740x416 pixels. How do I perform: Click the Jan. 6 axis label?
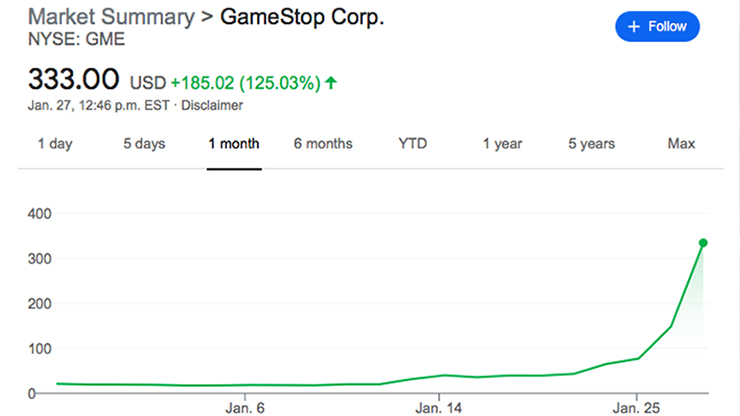click(245, 408)
